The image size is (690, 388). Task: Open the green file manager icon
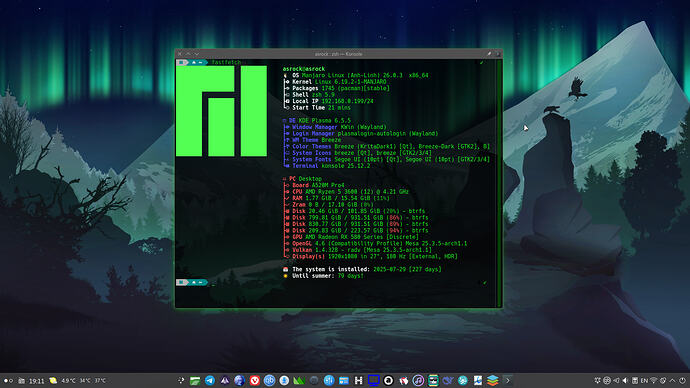(195, 381)
